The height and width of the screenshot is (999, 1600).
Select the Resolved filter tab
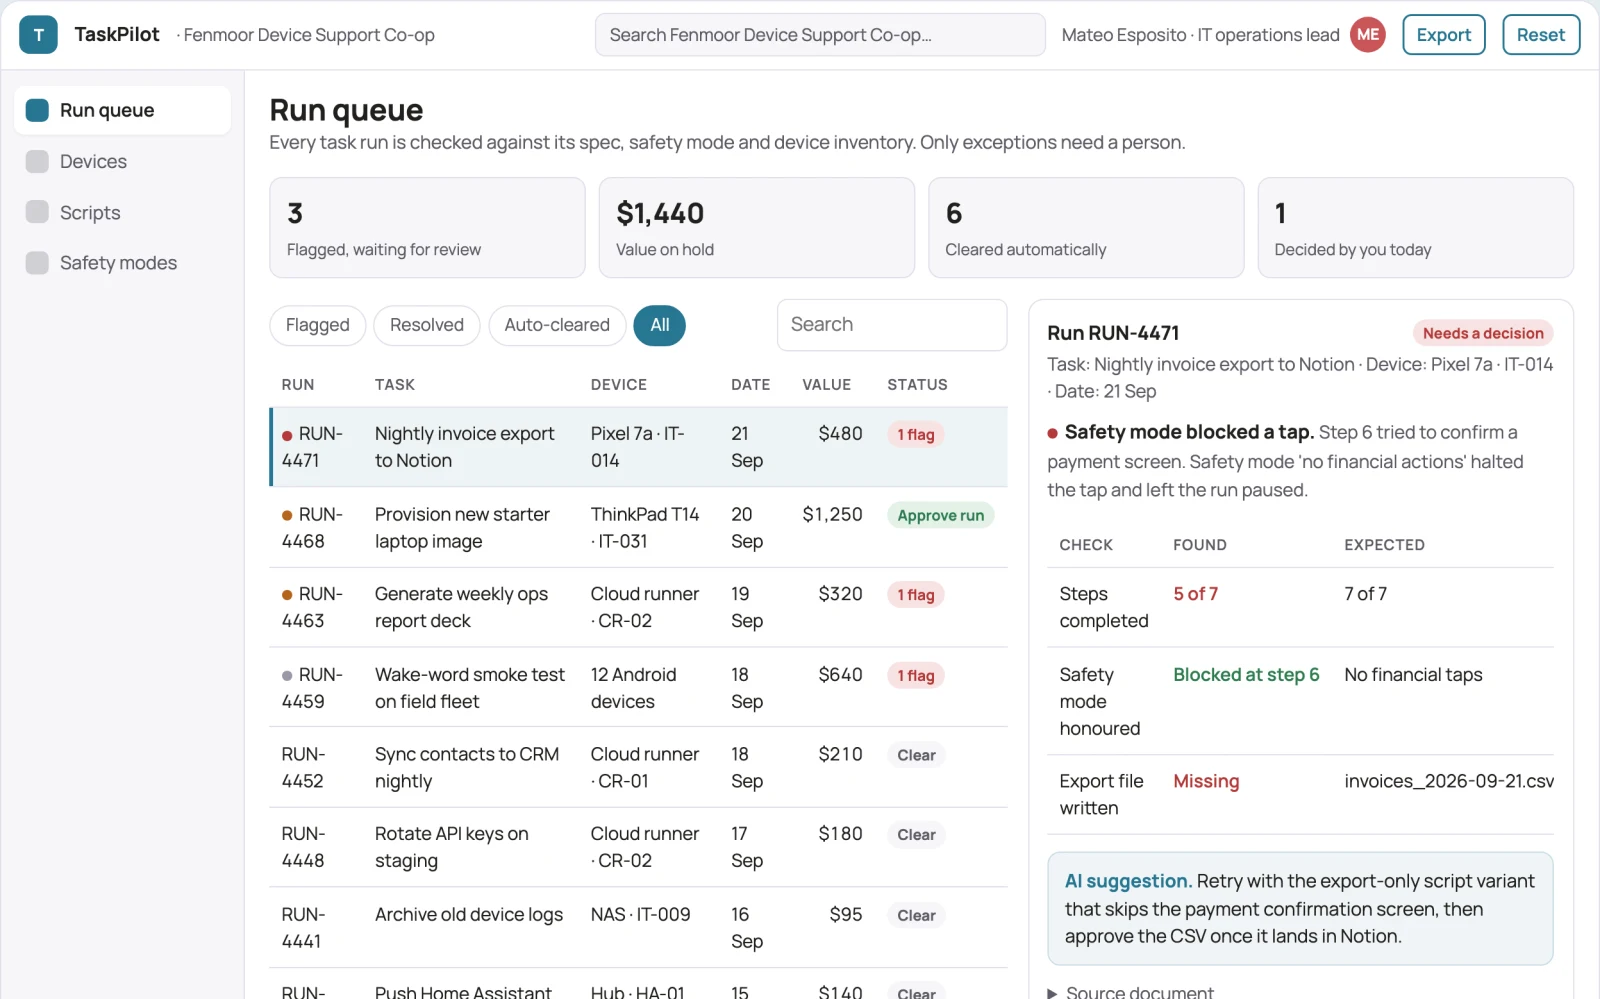click(427, 325)
